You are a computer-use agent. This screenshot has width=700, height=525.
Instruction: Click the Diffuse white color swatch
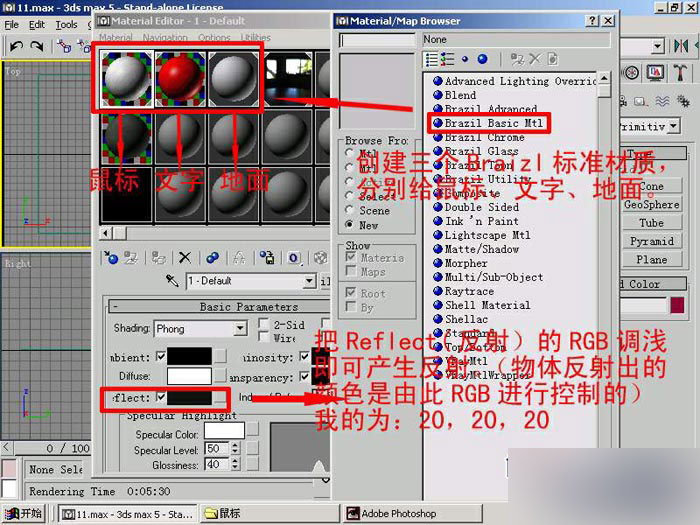coord(189,376)
